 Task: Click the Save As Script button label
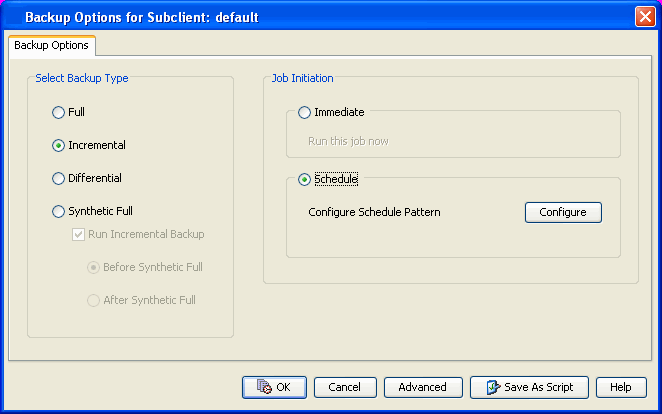(539, 387)
